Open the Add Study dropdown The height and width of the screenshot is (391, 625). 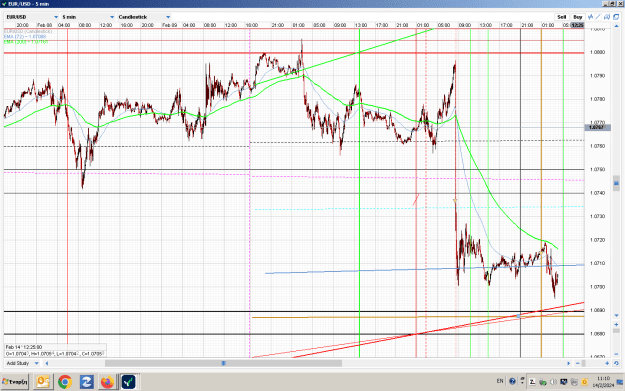pyautogui.click(x=22, y=363)
